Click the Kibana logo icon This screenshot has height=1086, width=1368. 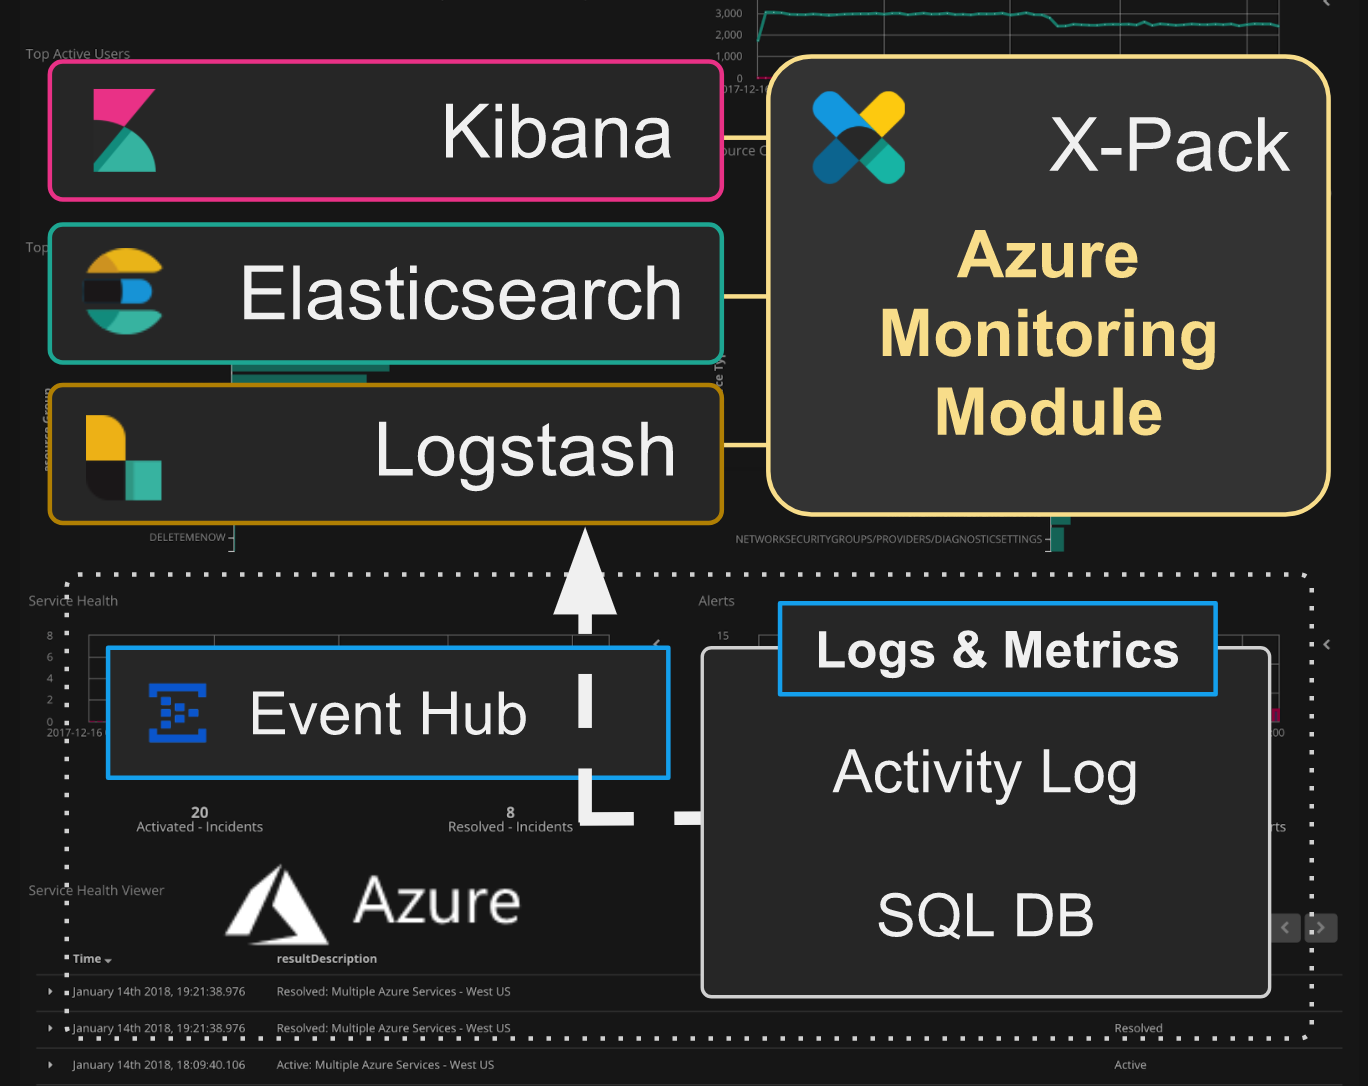[x=124, y=131]
